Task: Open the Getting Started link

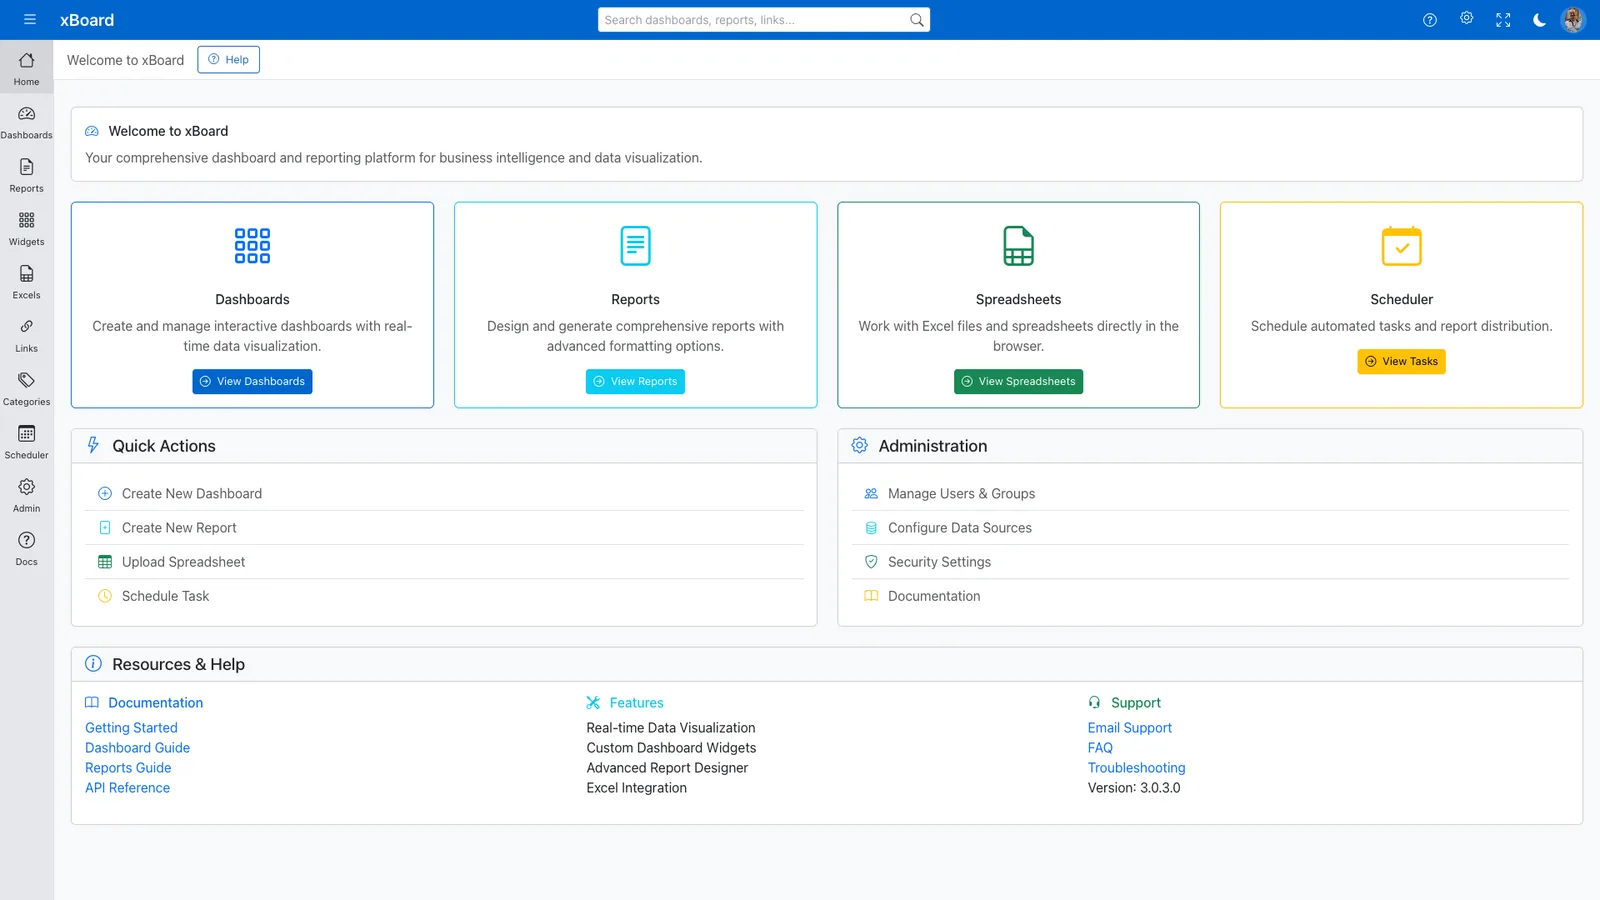Action: click(x=131, y=728)
